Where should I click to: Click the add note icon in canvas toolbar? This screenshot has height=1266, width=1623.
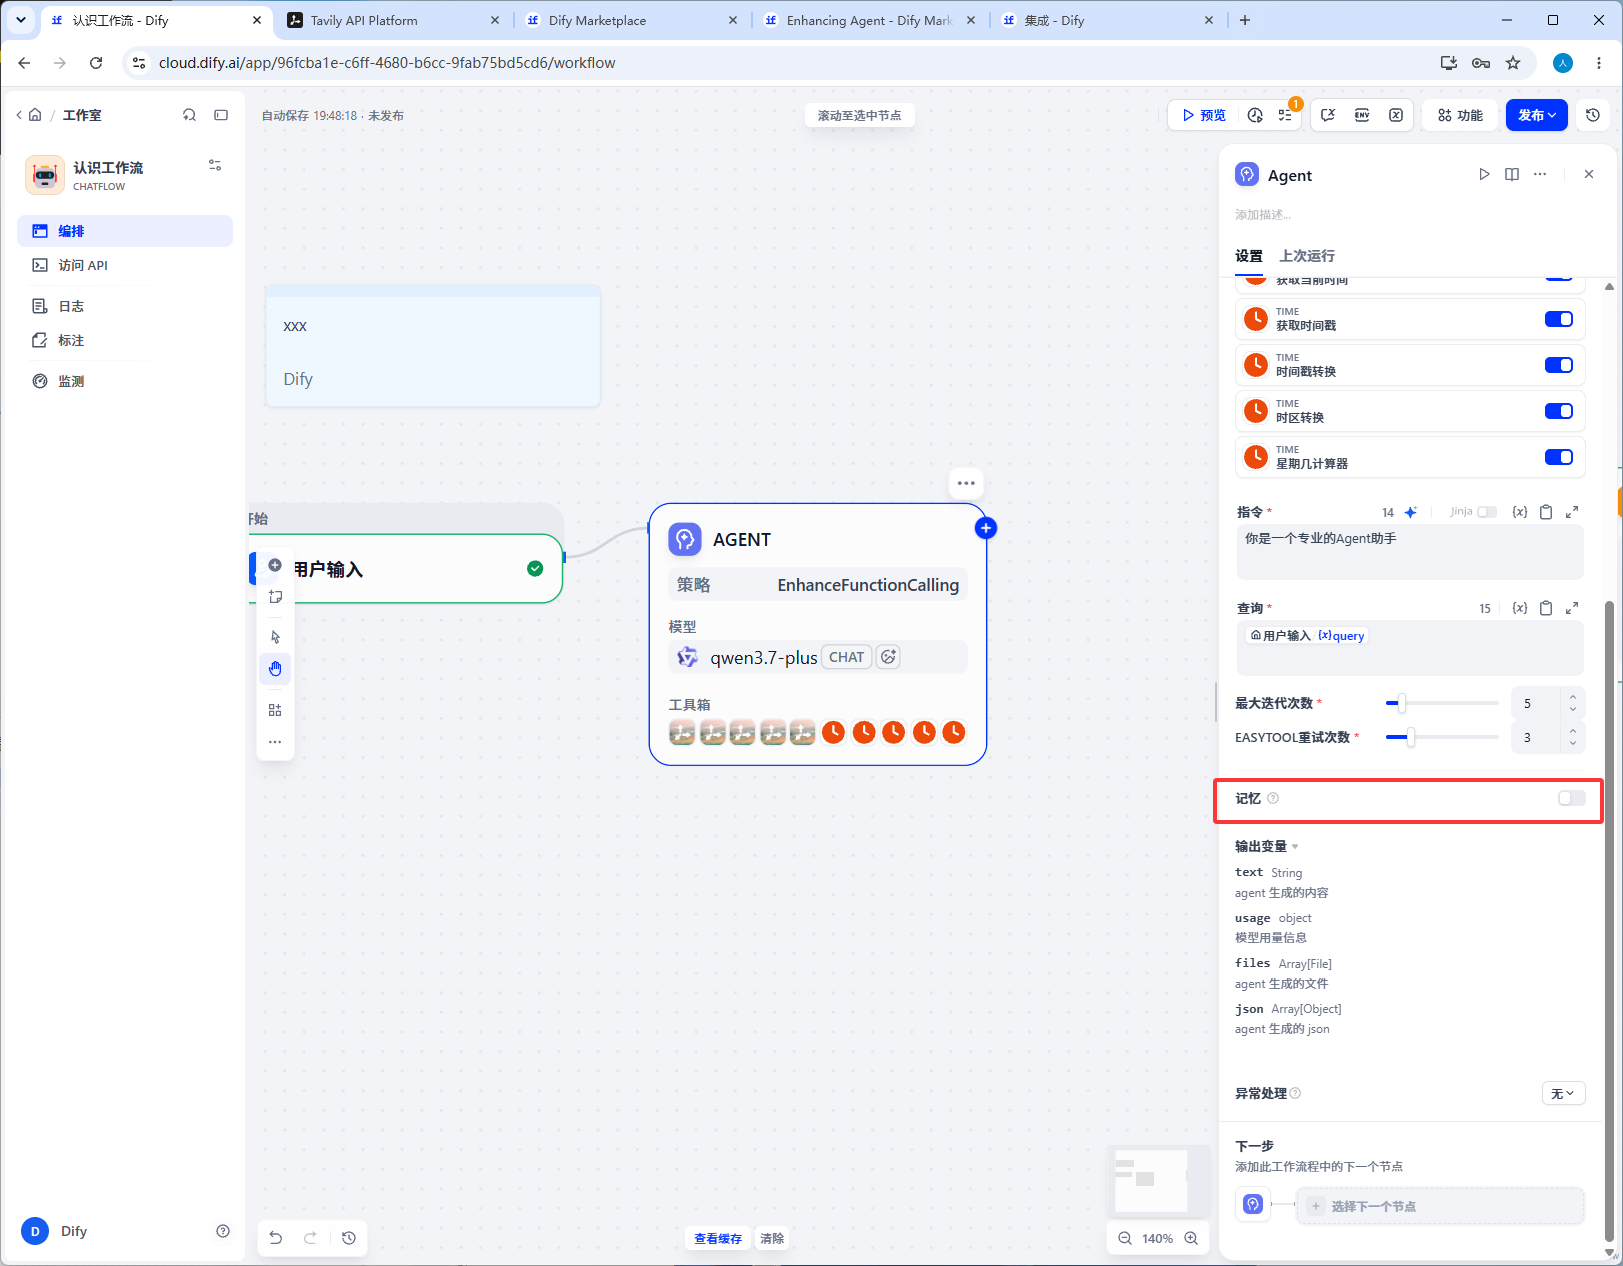click(x=275, y=597)
